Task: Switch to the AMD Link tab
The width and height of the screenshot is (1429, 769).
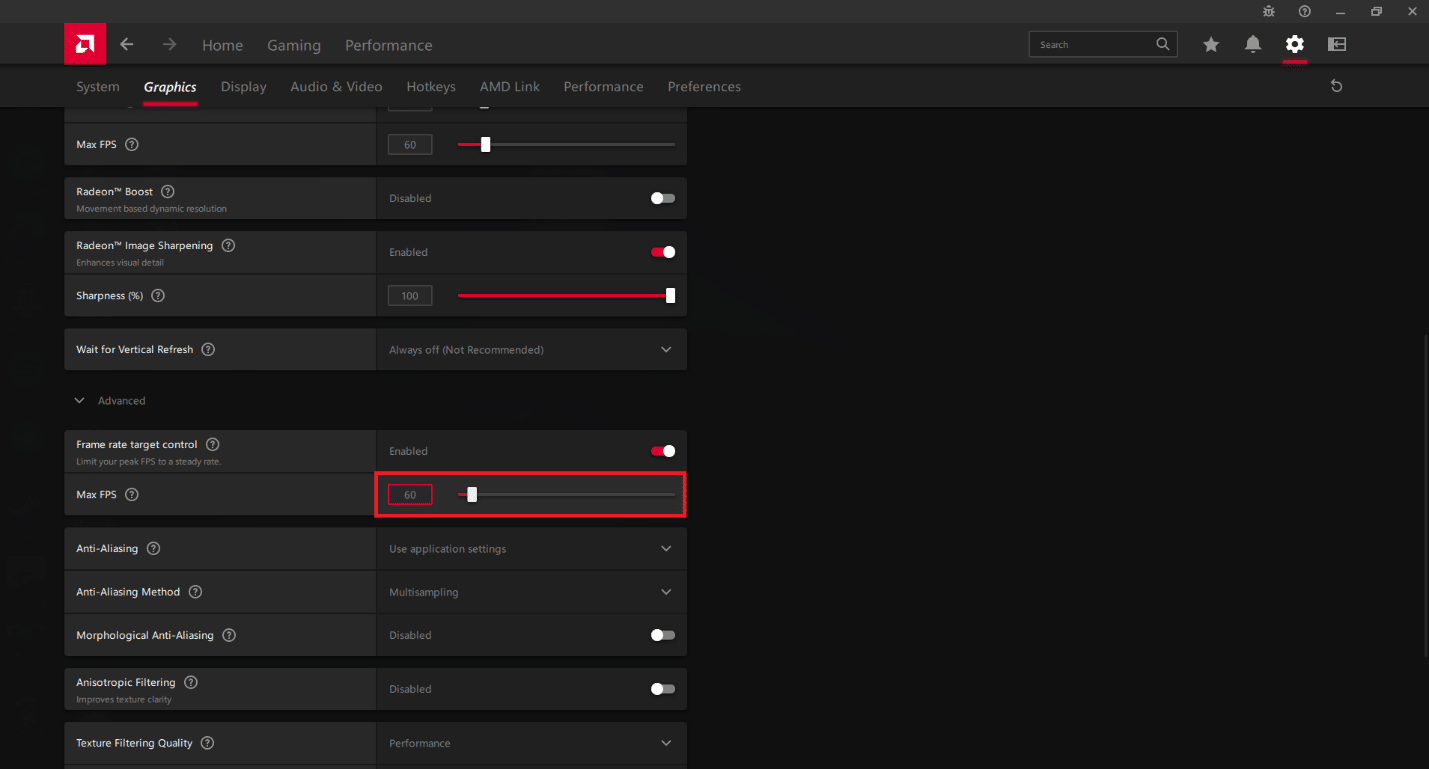Action: (510, 87)
